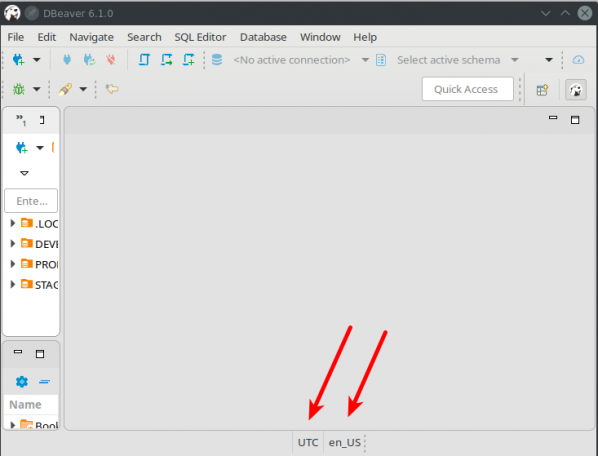Open SQL Editor script icon
Image resolution: width=598 pixels, height=456 pixels.
tap(144, 59)
